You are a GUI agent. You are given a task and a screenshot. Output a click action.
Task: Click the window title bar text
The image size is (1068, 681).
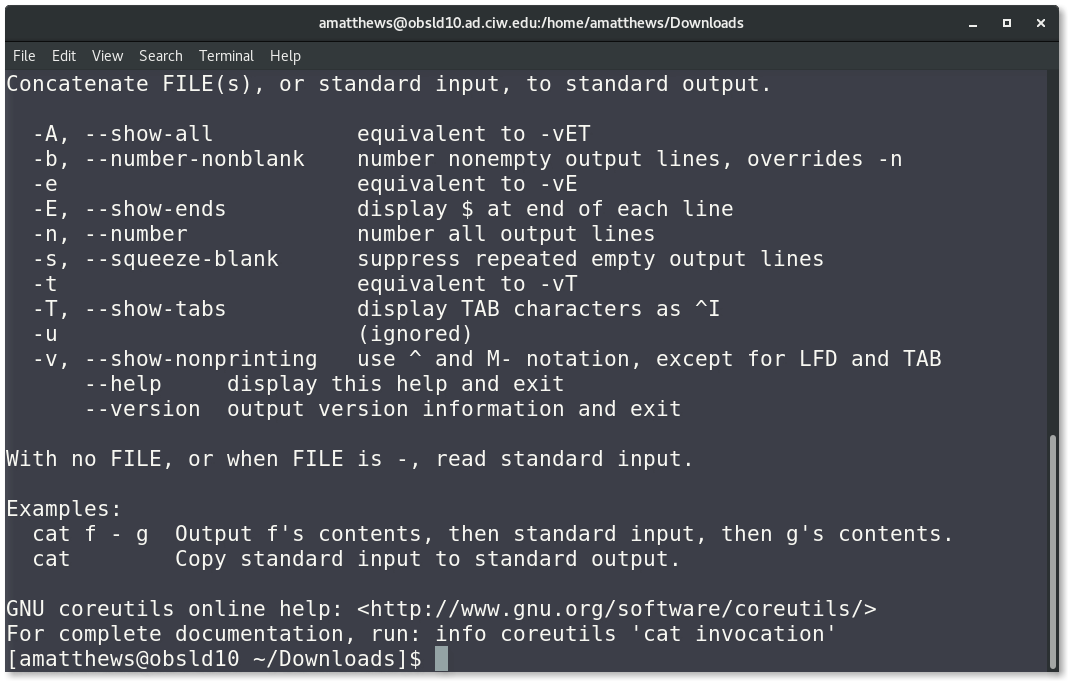531,23
